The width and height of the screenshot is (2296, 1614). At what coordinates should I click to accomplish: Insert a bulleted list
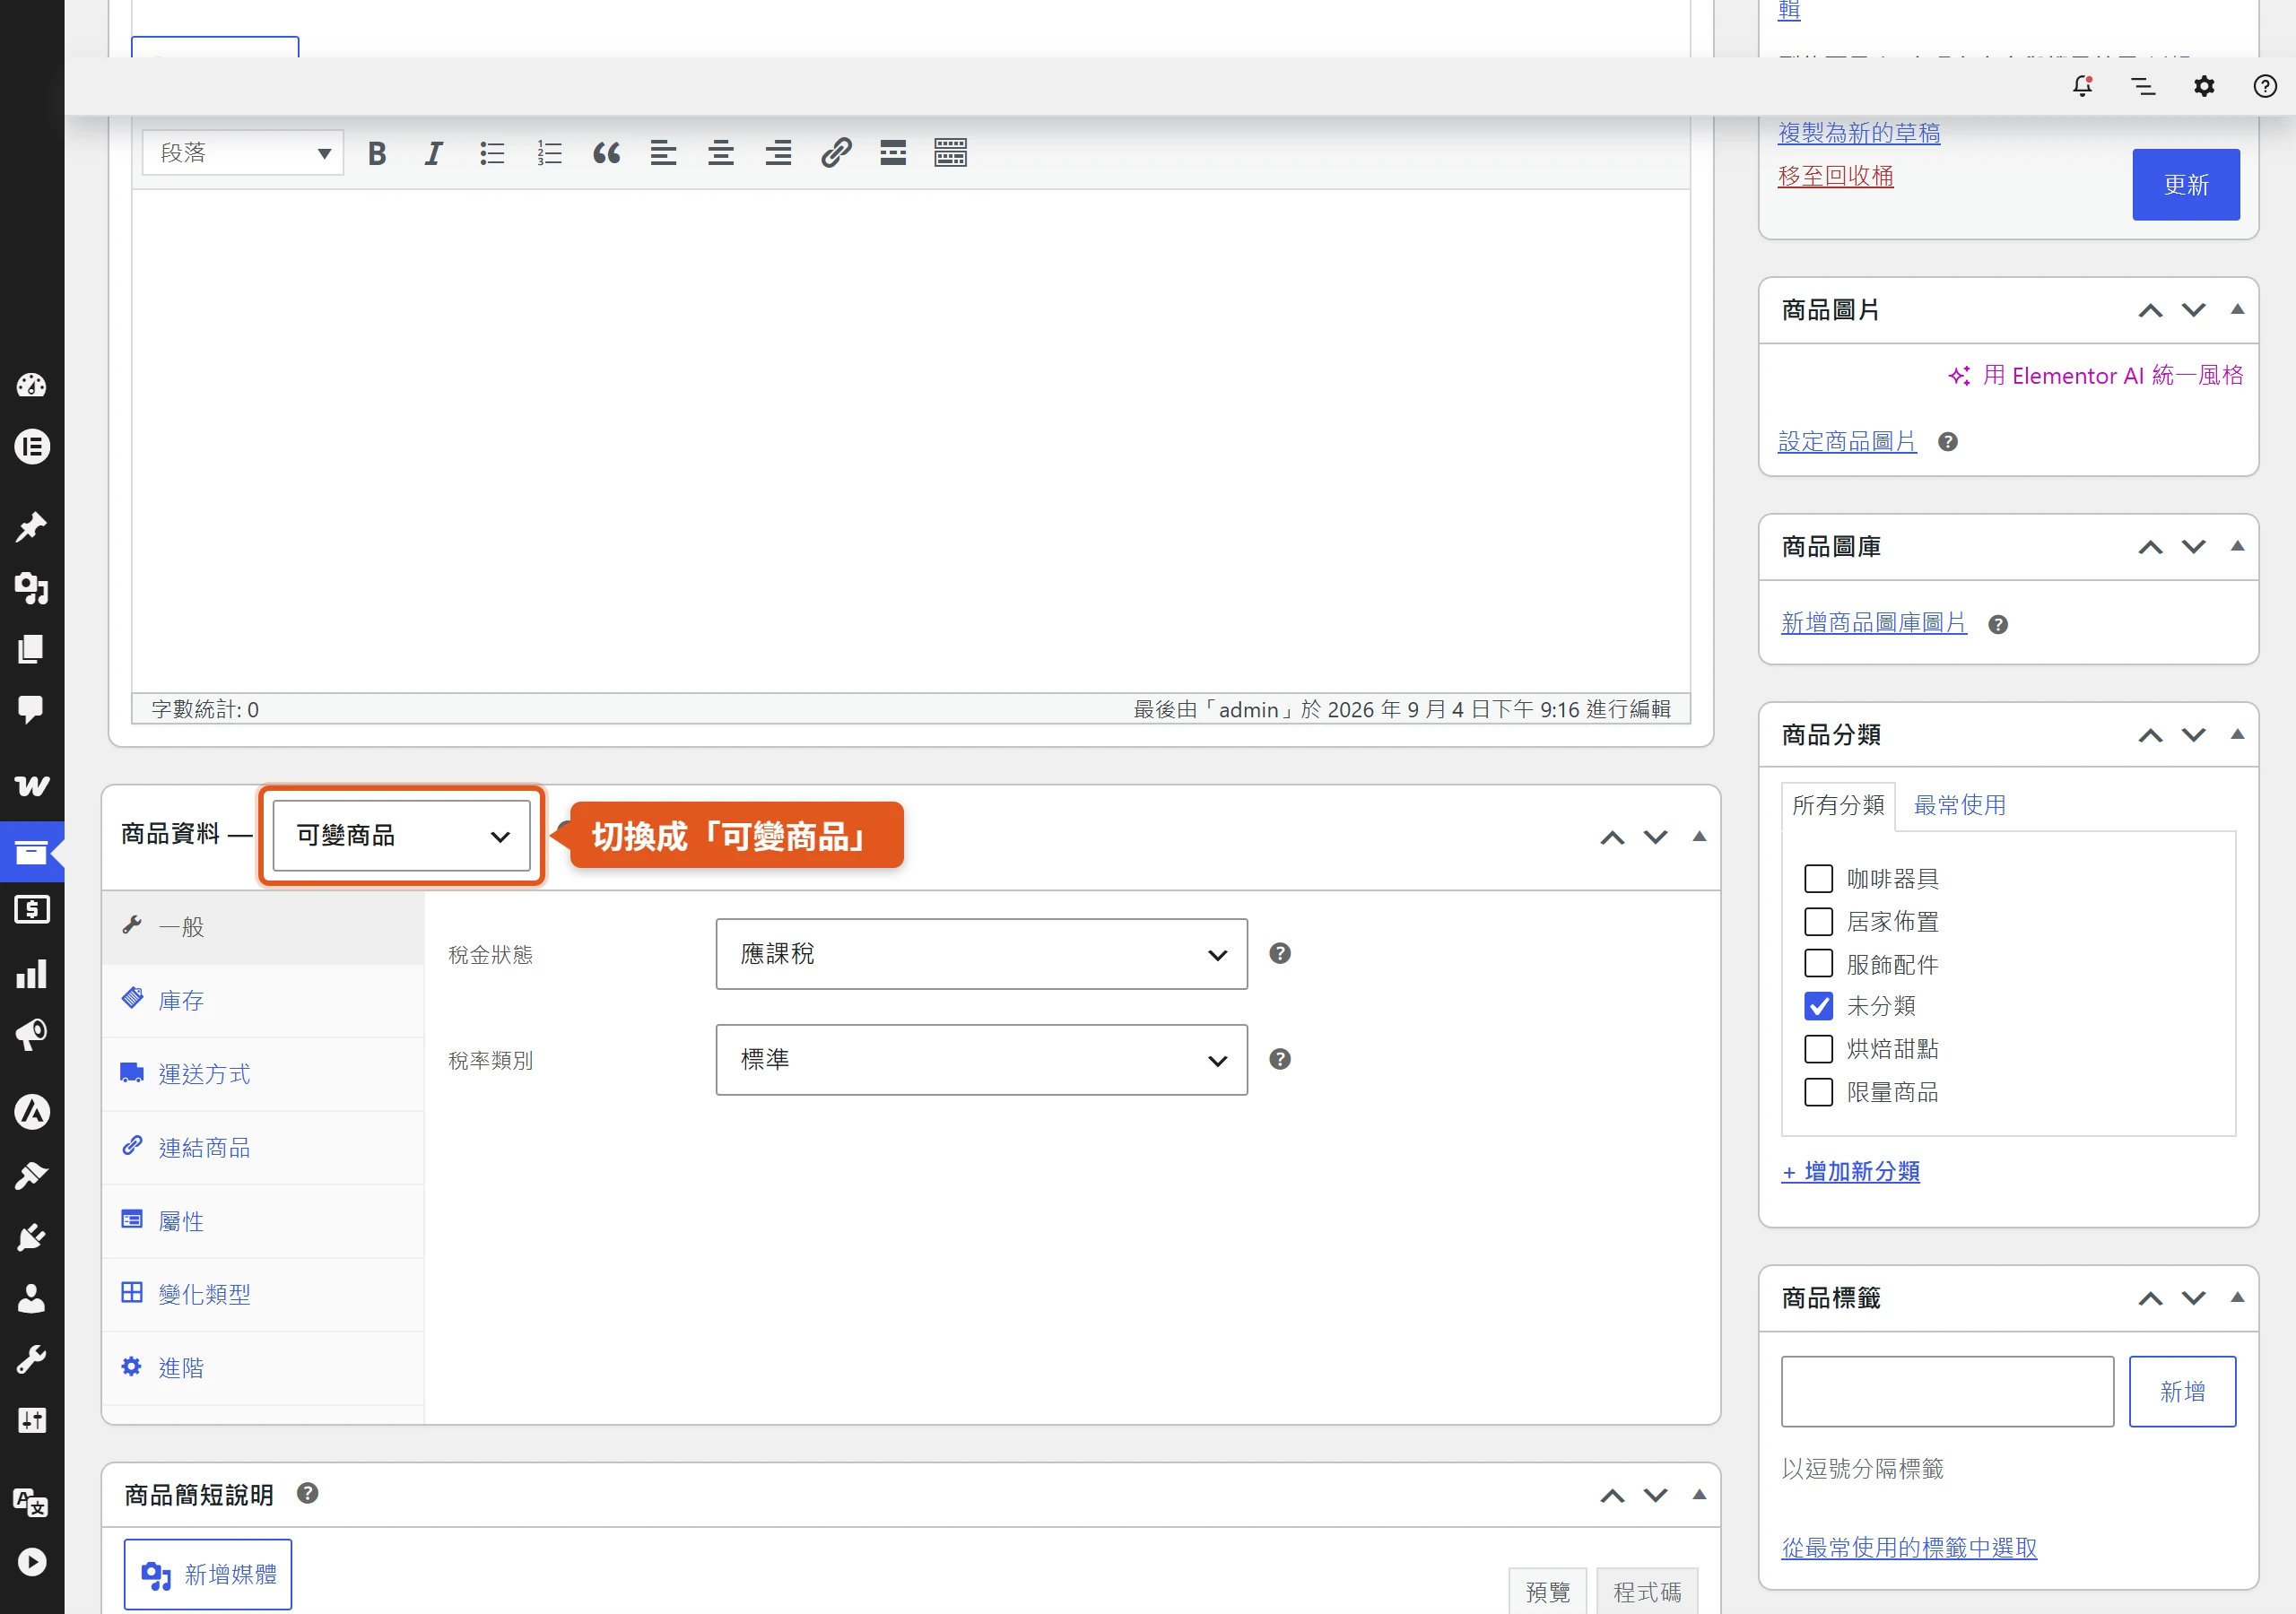point(491,153)
